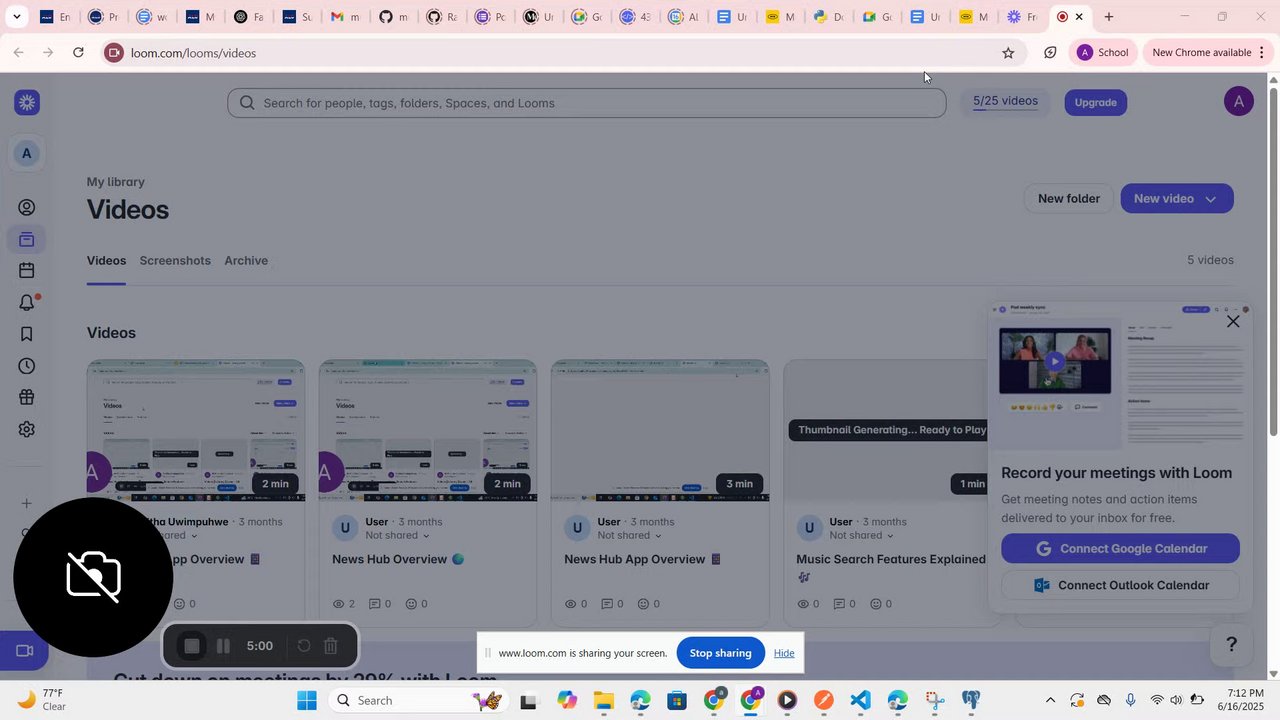Open the Watch Later bookmark icon
Image resolution: width=1280 pixels, height=720 pixels.
pos(27,334)
